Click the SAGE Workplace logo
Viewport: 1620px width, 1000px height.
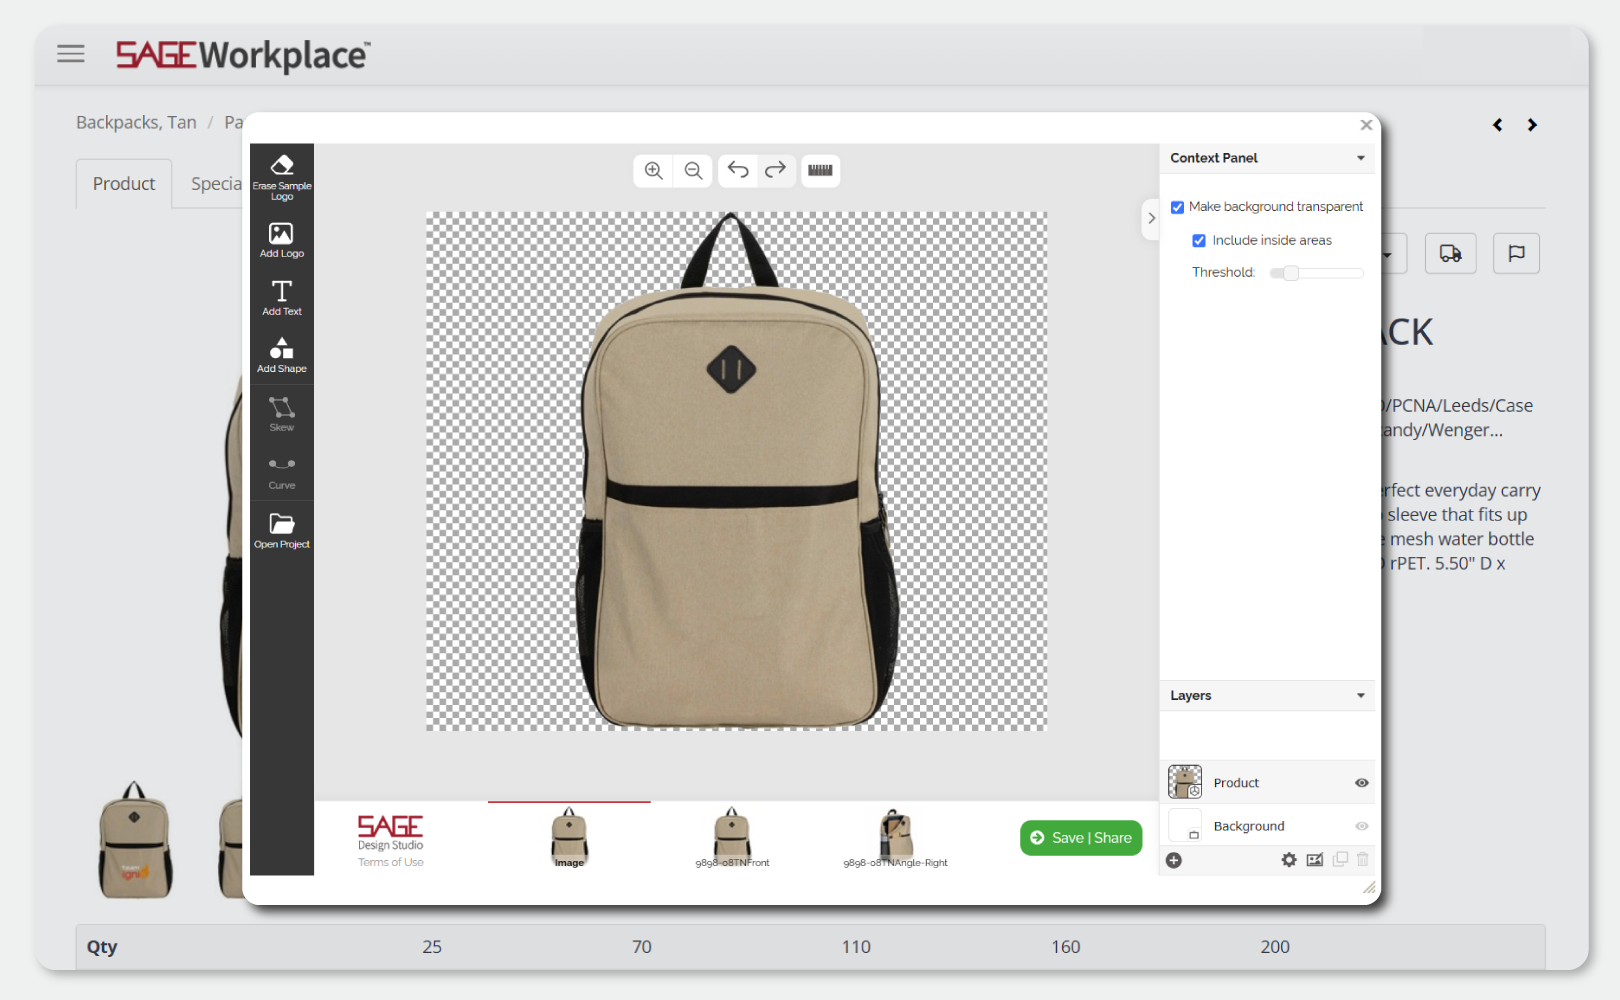[x=243, y=55]
